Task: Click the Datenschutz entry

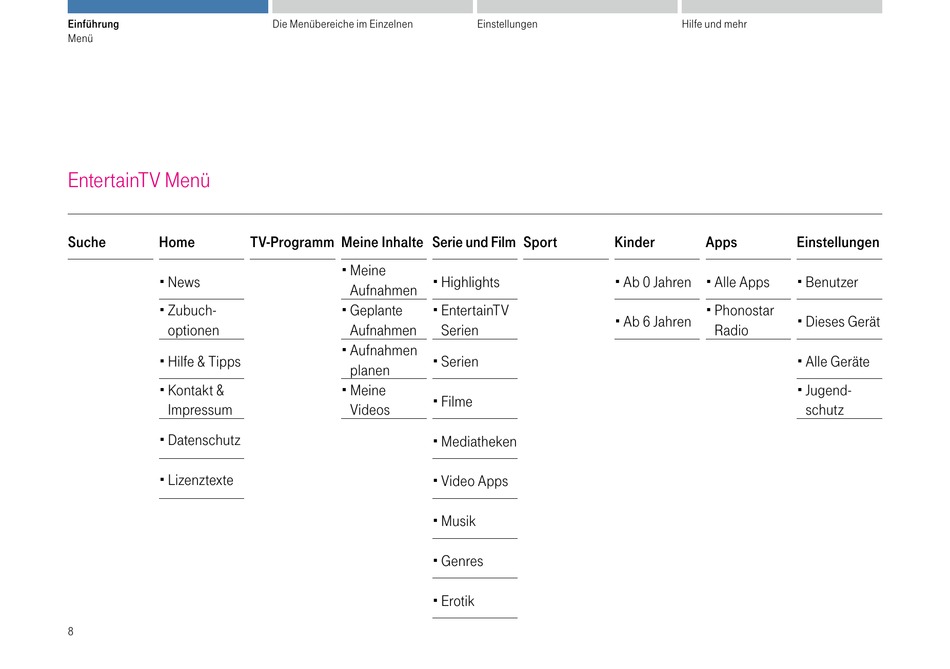Action: coord(204,441)
